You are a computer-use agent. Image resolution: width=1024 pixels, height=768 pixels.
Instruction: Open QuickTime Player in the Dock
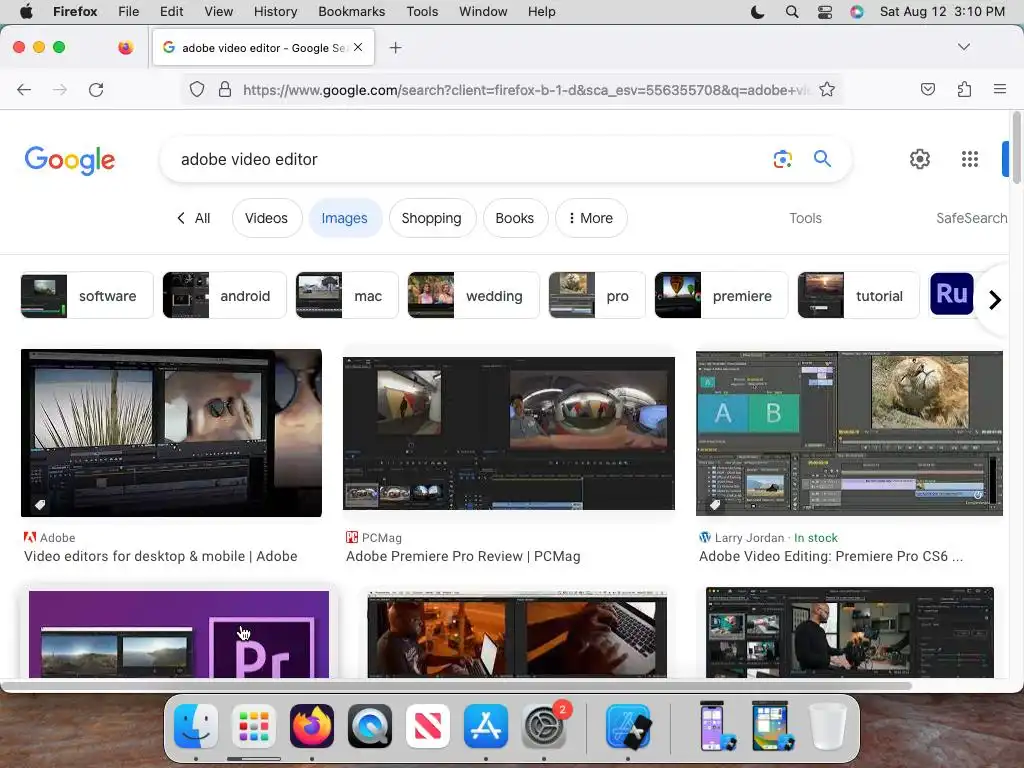(x=370, y=726)
